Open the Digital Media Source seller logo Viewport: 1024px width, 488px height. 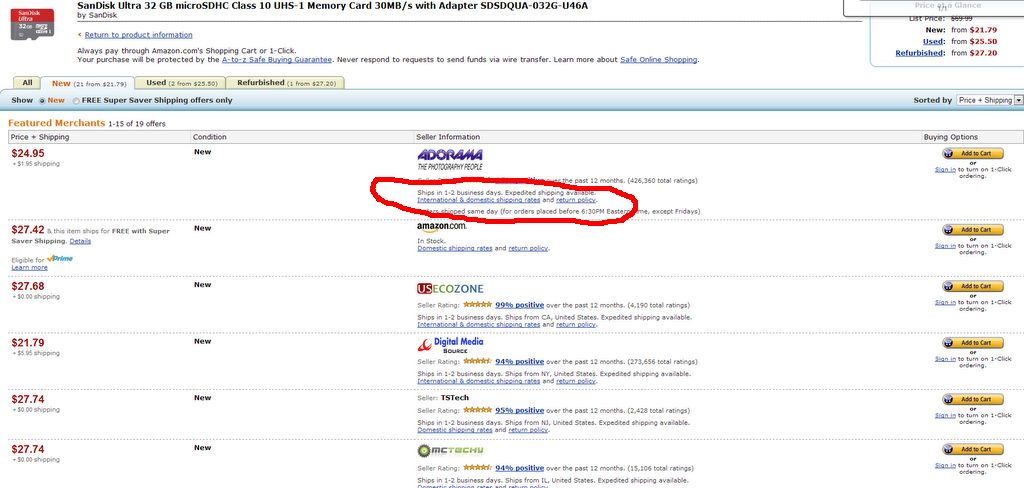450,345
